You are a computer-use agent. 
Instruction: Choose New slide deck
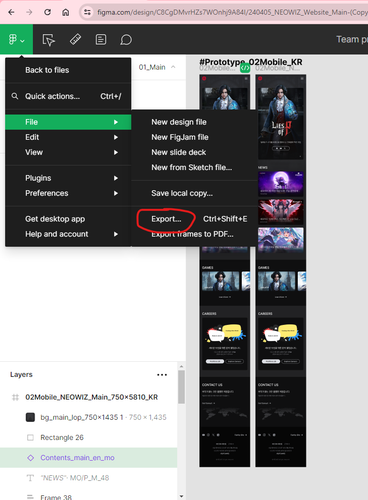click(194, 152)
